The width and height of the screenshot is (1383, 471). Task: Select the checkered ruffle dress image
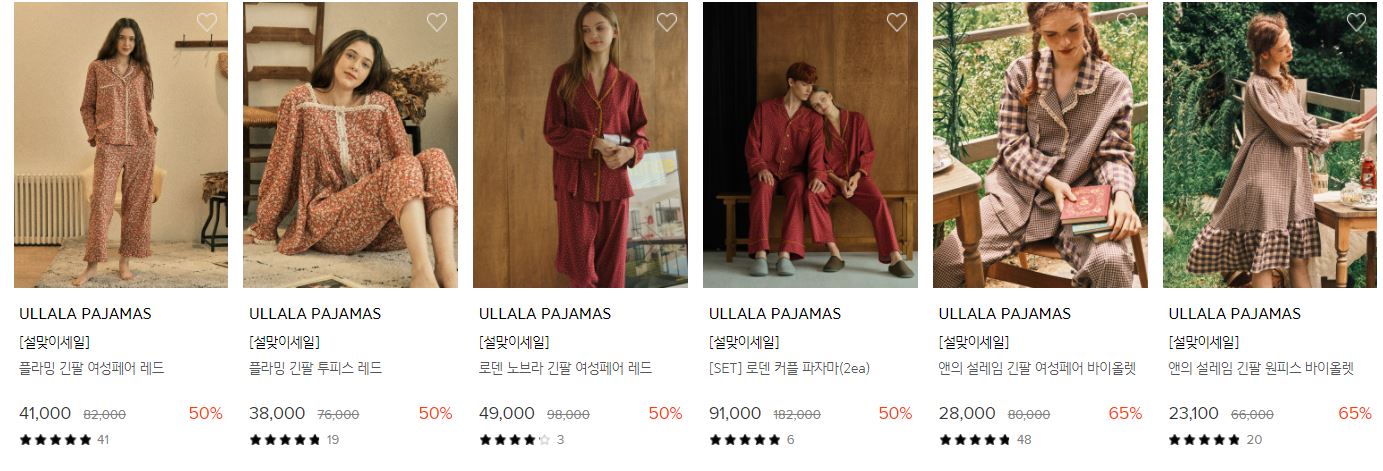click(1270, 145)
